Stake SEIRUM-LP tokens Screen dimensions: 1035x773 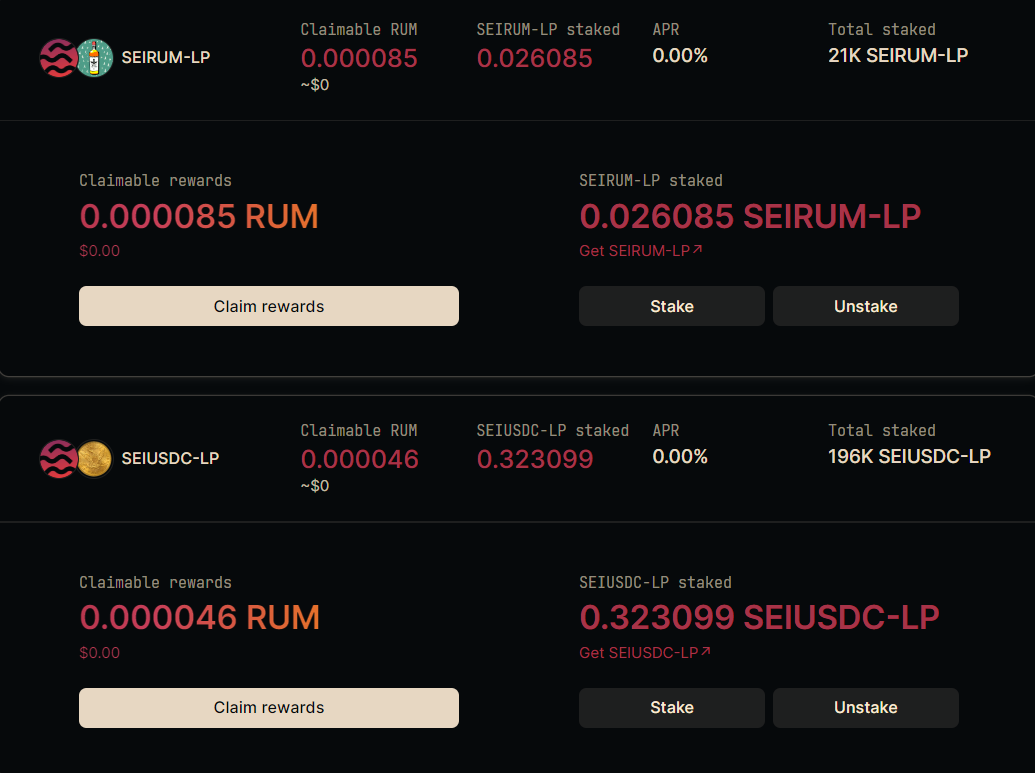click(671, 306)
